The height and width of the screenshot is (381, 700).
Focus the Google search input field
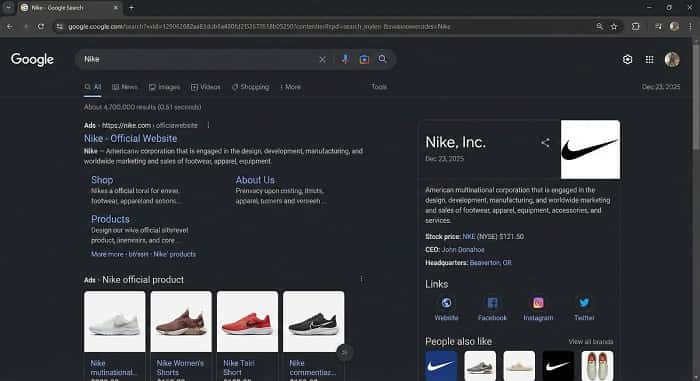(x=199, y=59)
